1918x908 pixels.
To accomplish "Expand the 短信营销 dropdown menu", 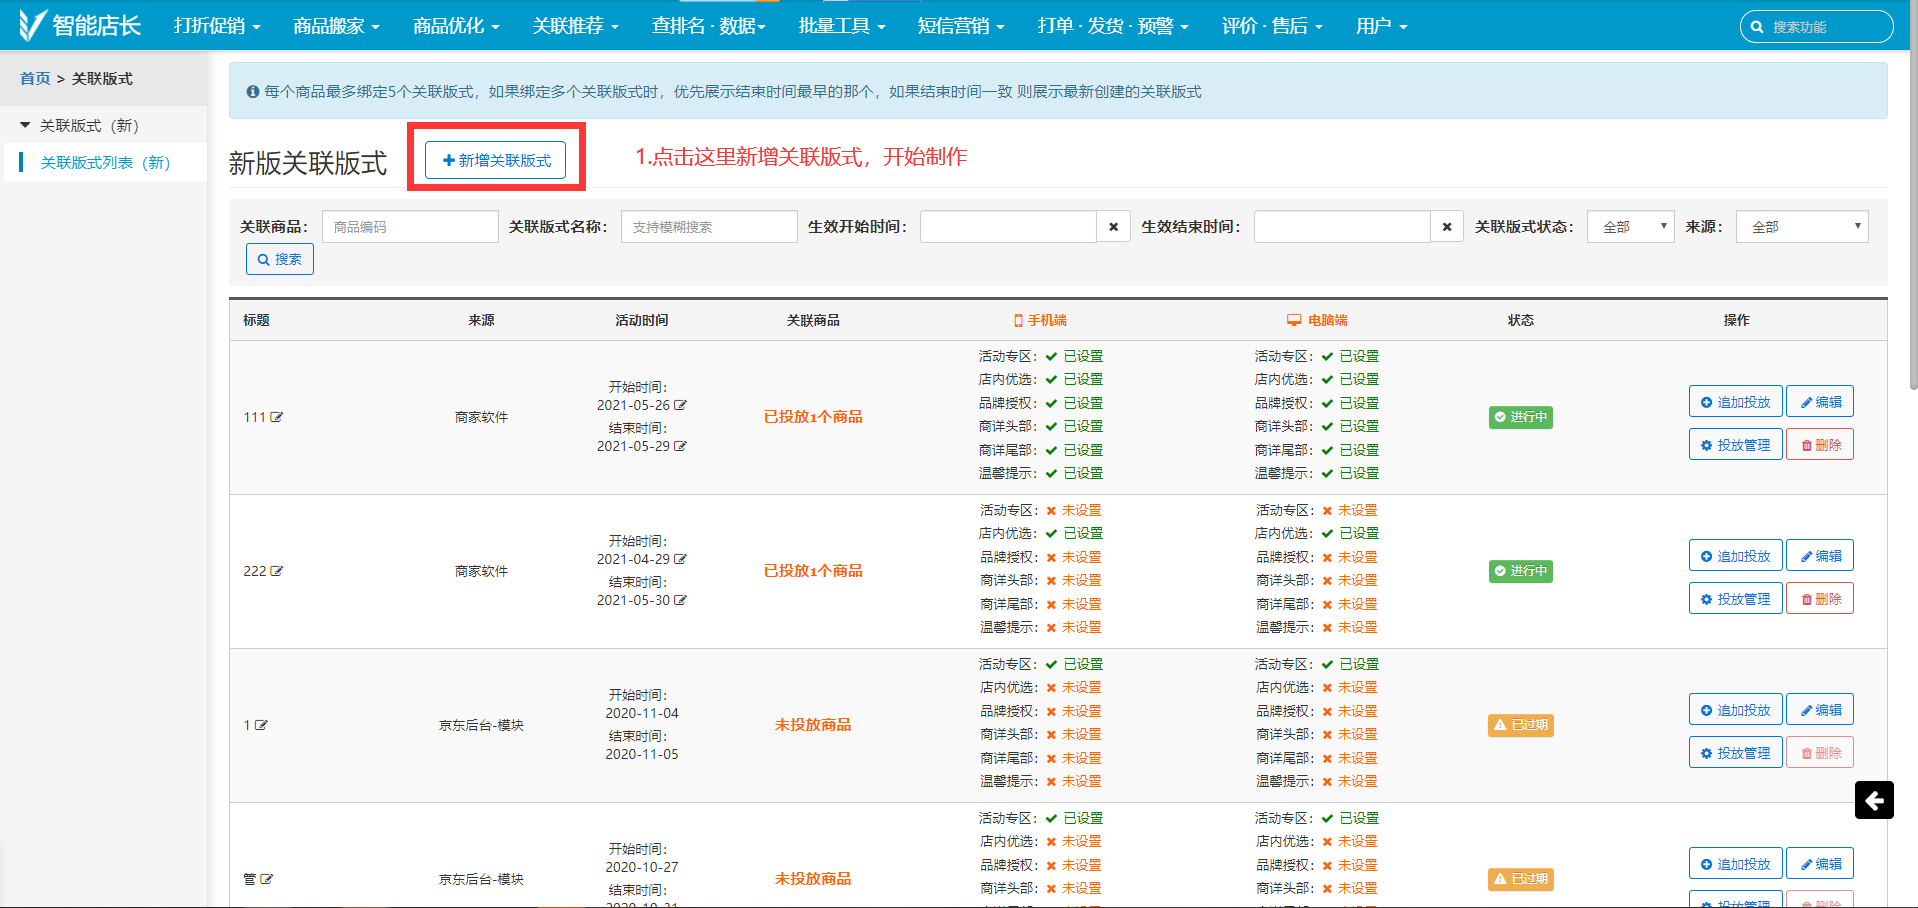I will 961,26.
